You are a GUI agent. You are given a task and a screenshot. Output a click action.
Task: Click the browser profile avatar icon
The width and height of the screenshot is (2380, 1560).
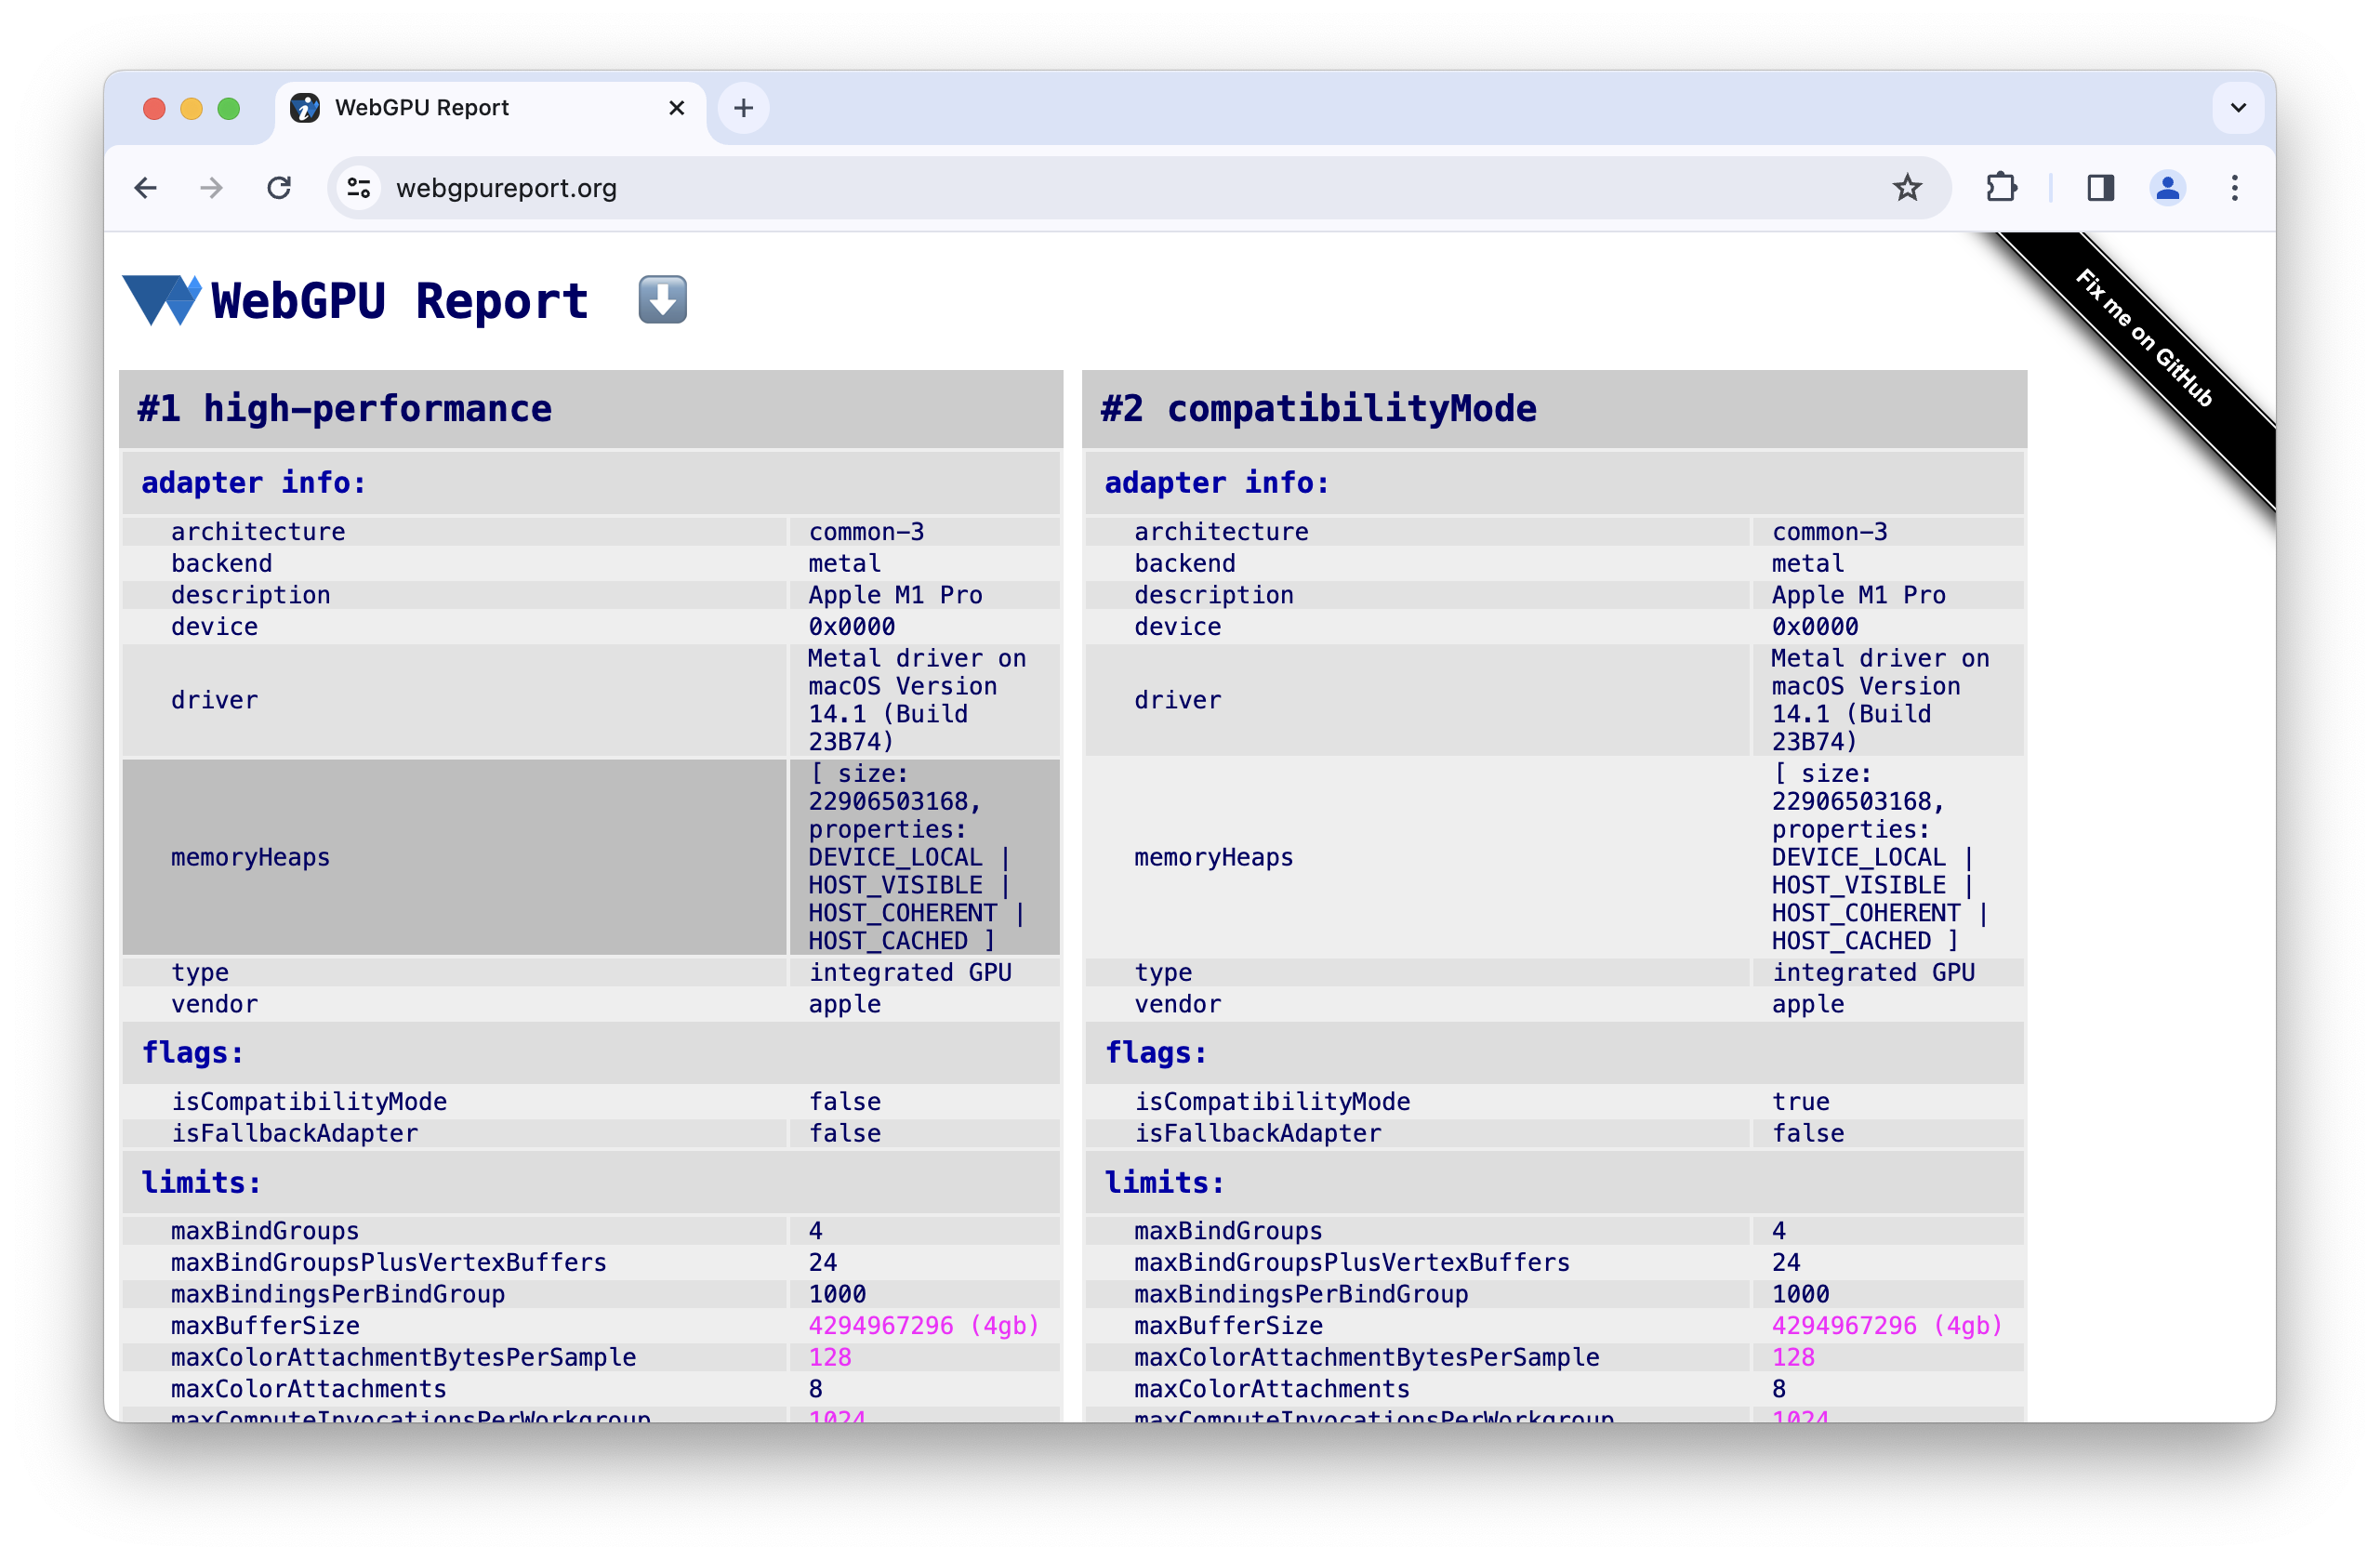point(2169,188)
